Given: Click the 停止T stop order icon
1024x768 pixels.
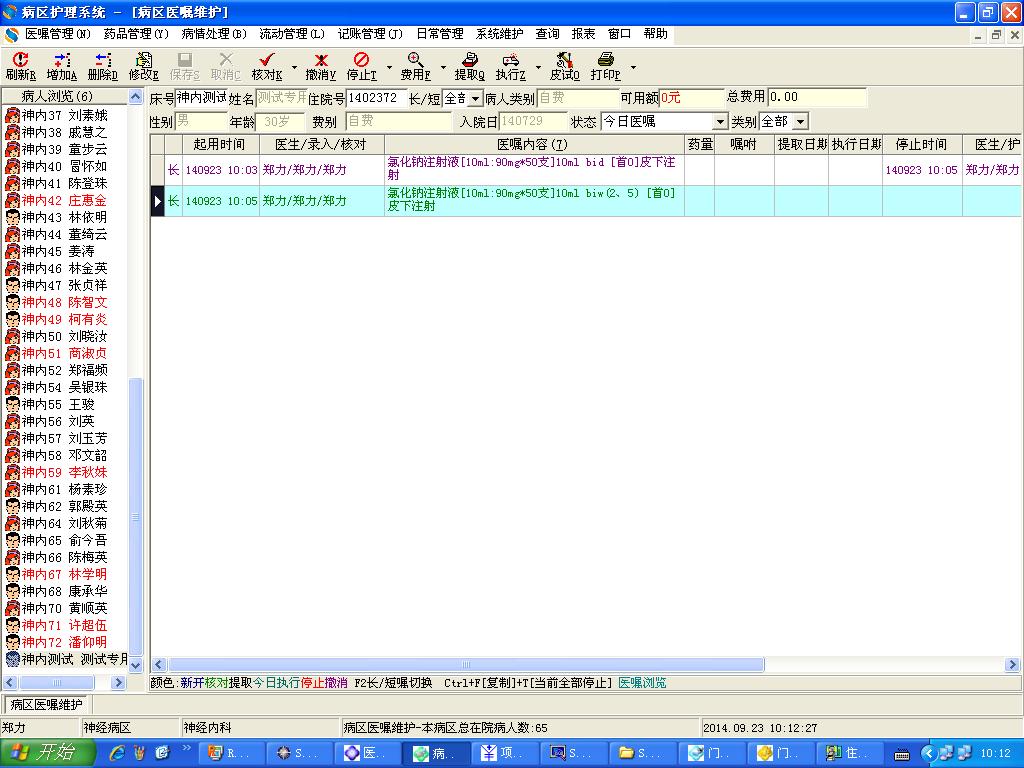Looking at the screenshot, I should pyautogui.click(x=361, y=67).
